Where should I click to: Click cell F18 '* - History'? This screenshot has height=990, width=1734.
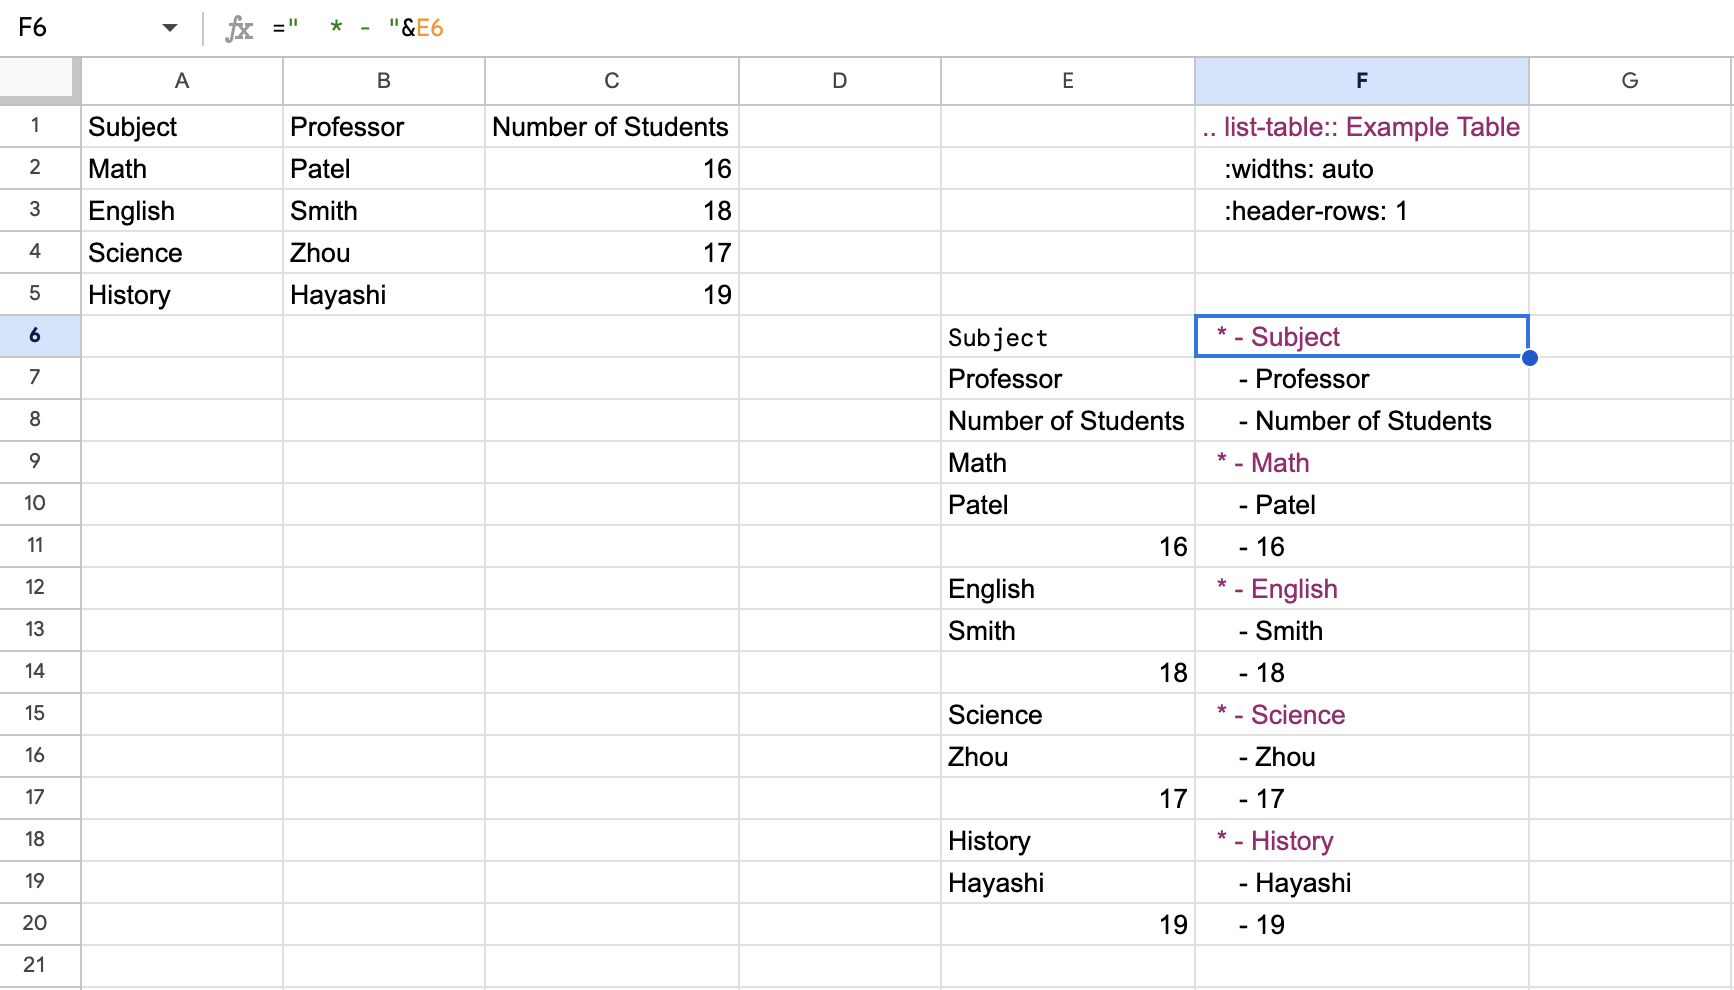point(1362,841)
